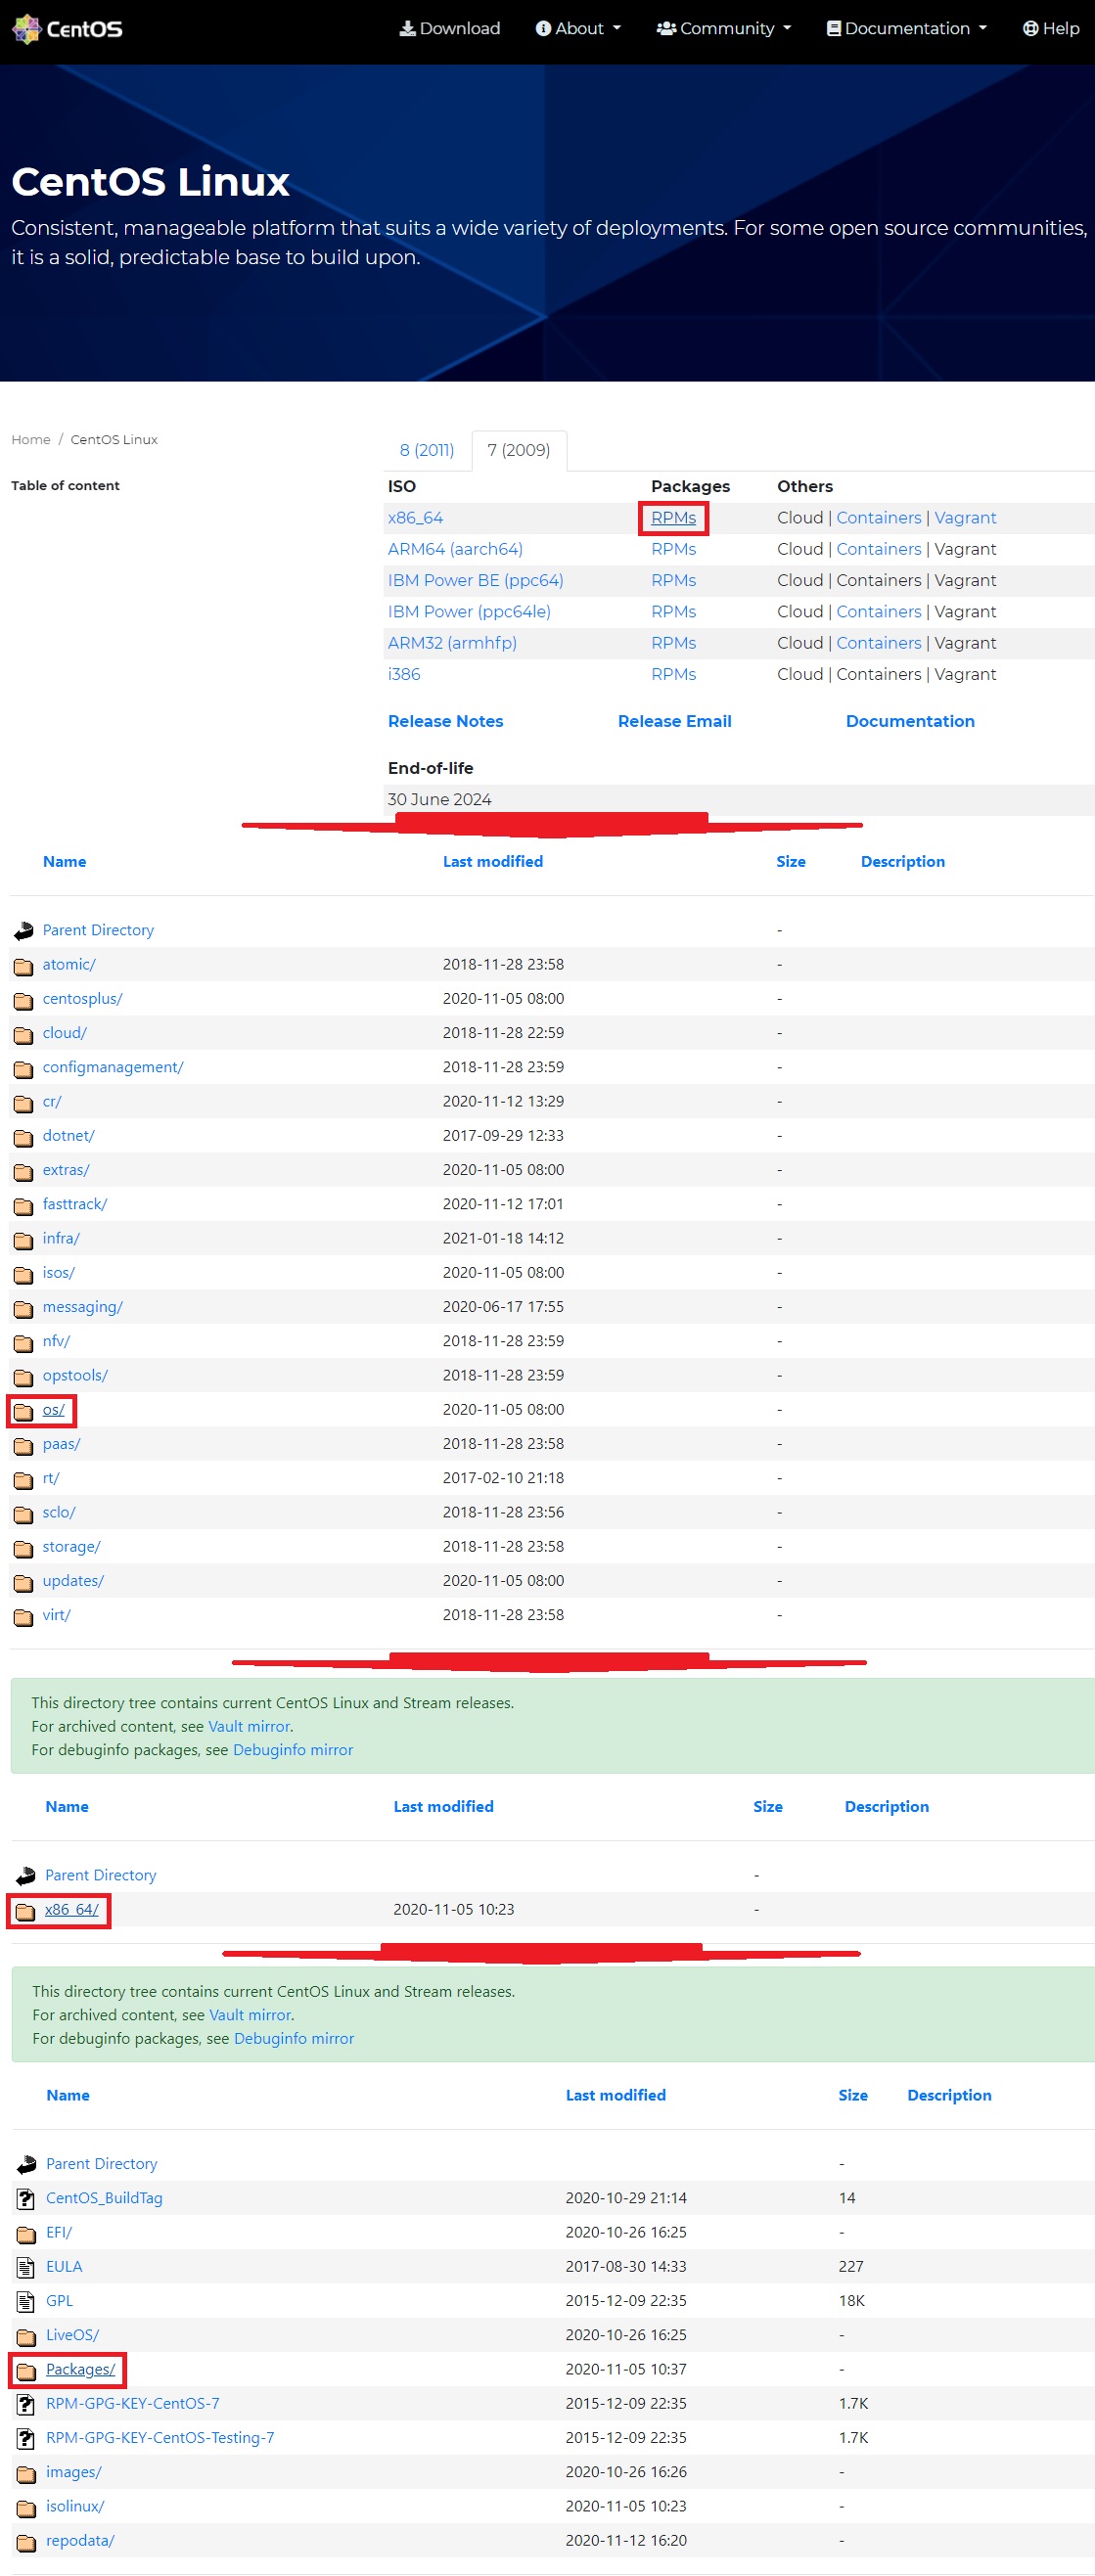Open the x86_64 ISO link
This screenshot has height=2576, width=1095.
(x=415, y=518)
